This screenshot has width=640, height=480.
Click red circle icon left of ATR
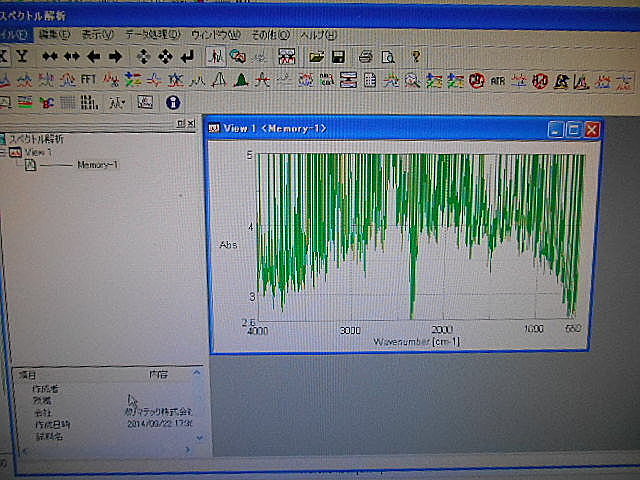(476, 81)
